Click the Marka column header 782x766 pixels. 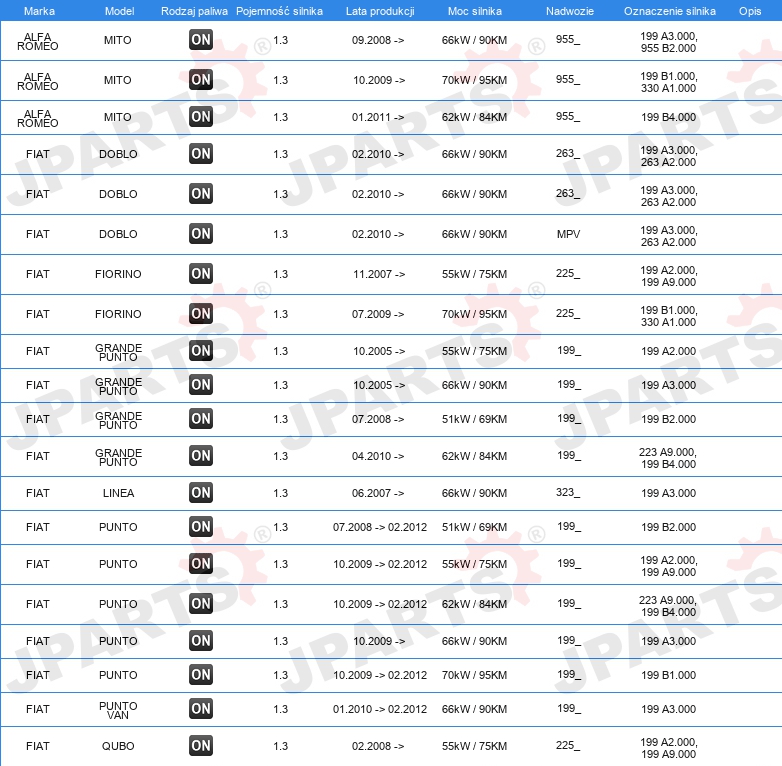[x=39, y=11]
